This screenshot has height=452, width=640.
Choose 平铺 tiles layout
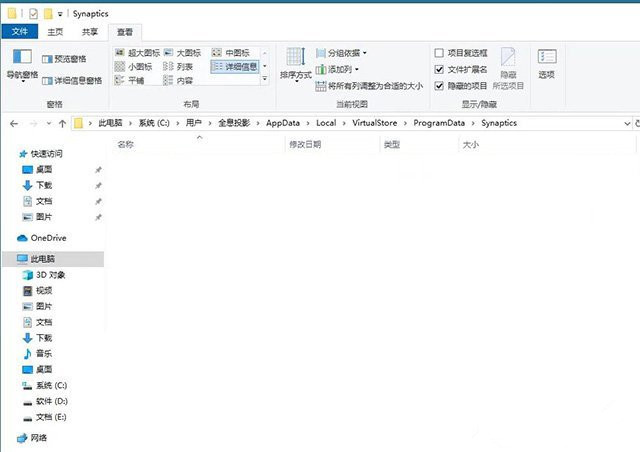[129, 80]
